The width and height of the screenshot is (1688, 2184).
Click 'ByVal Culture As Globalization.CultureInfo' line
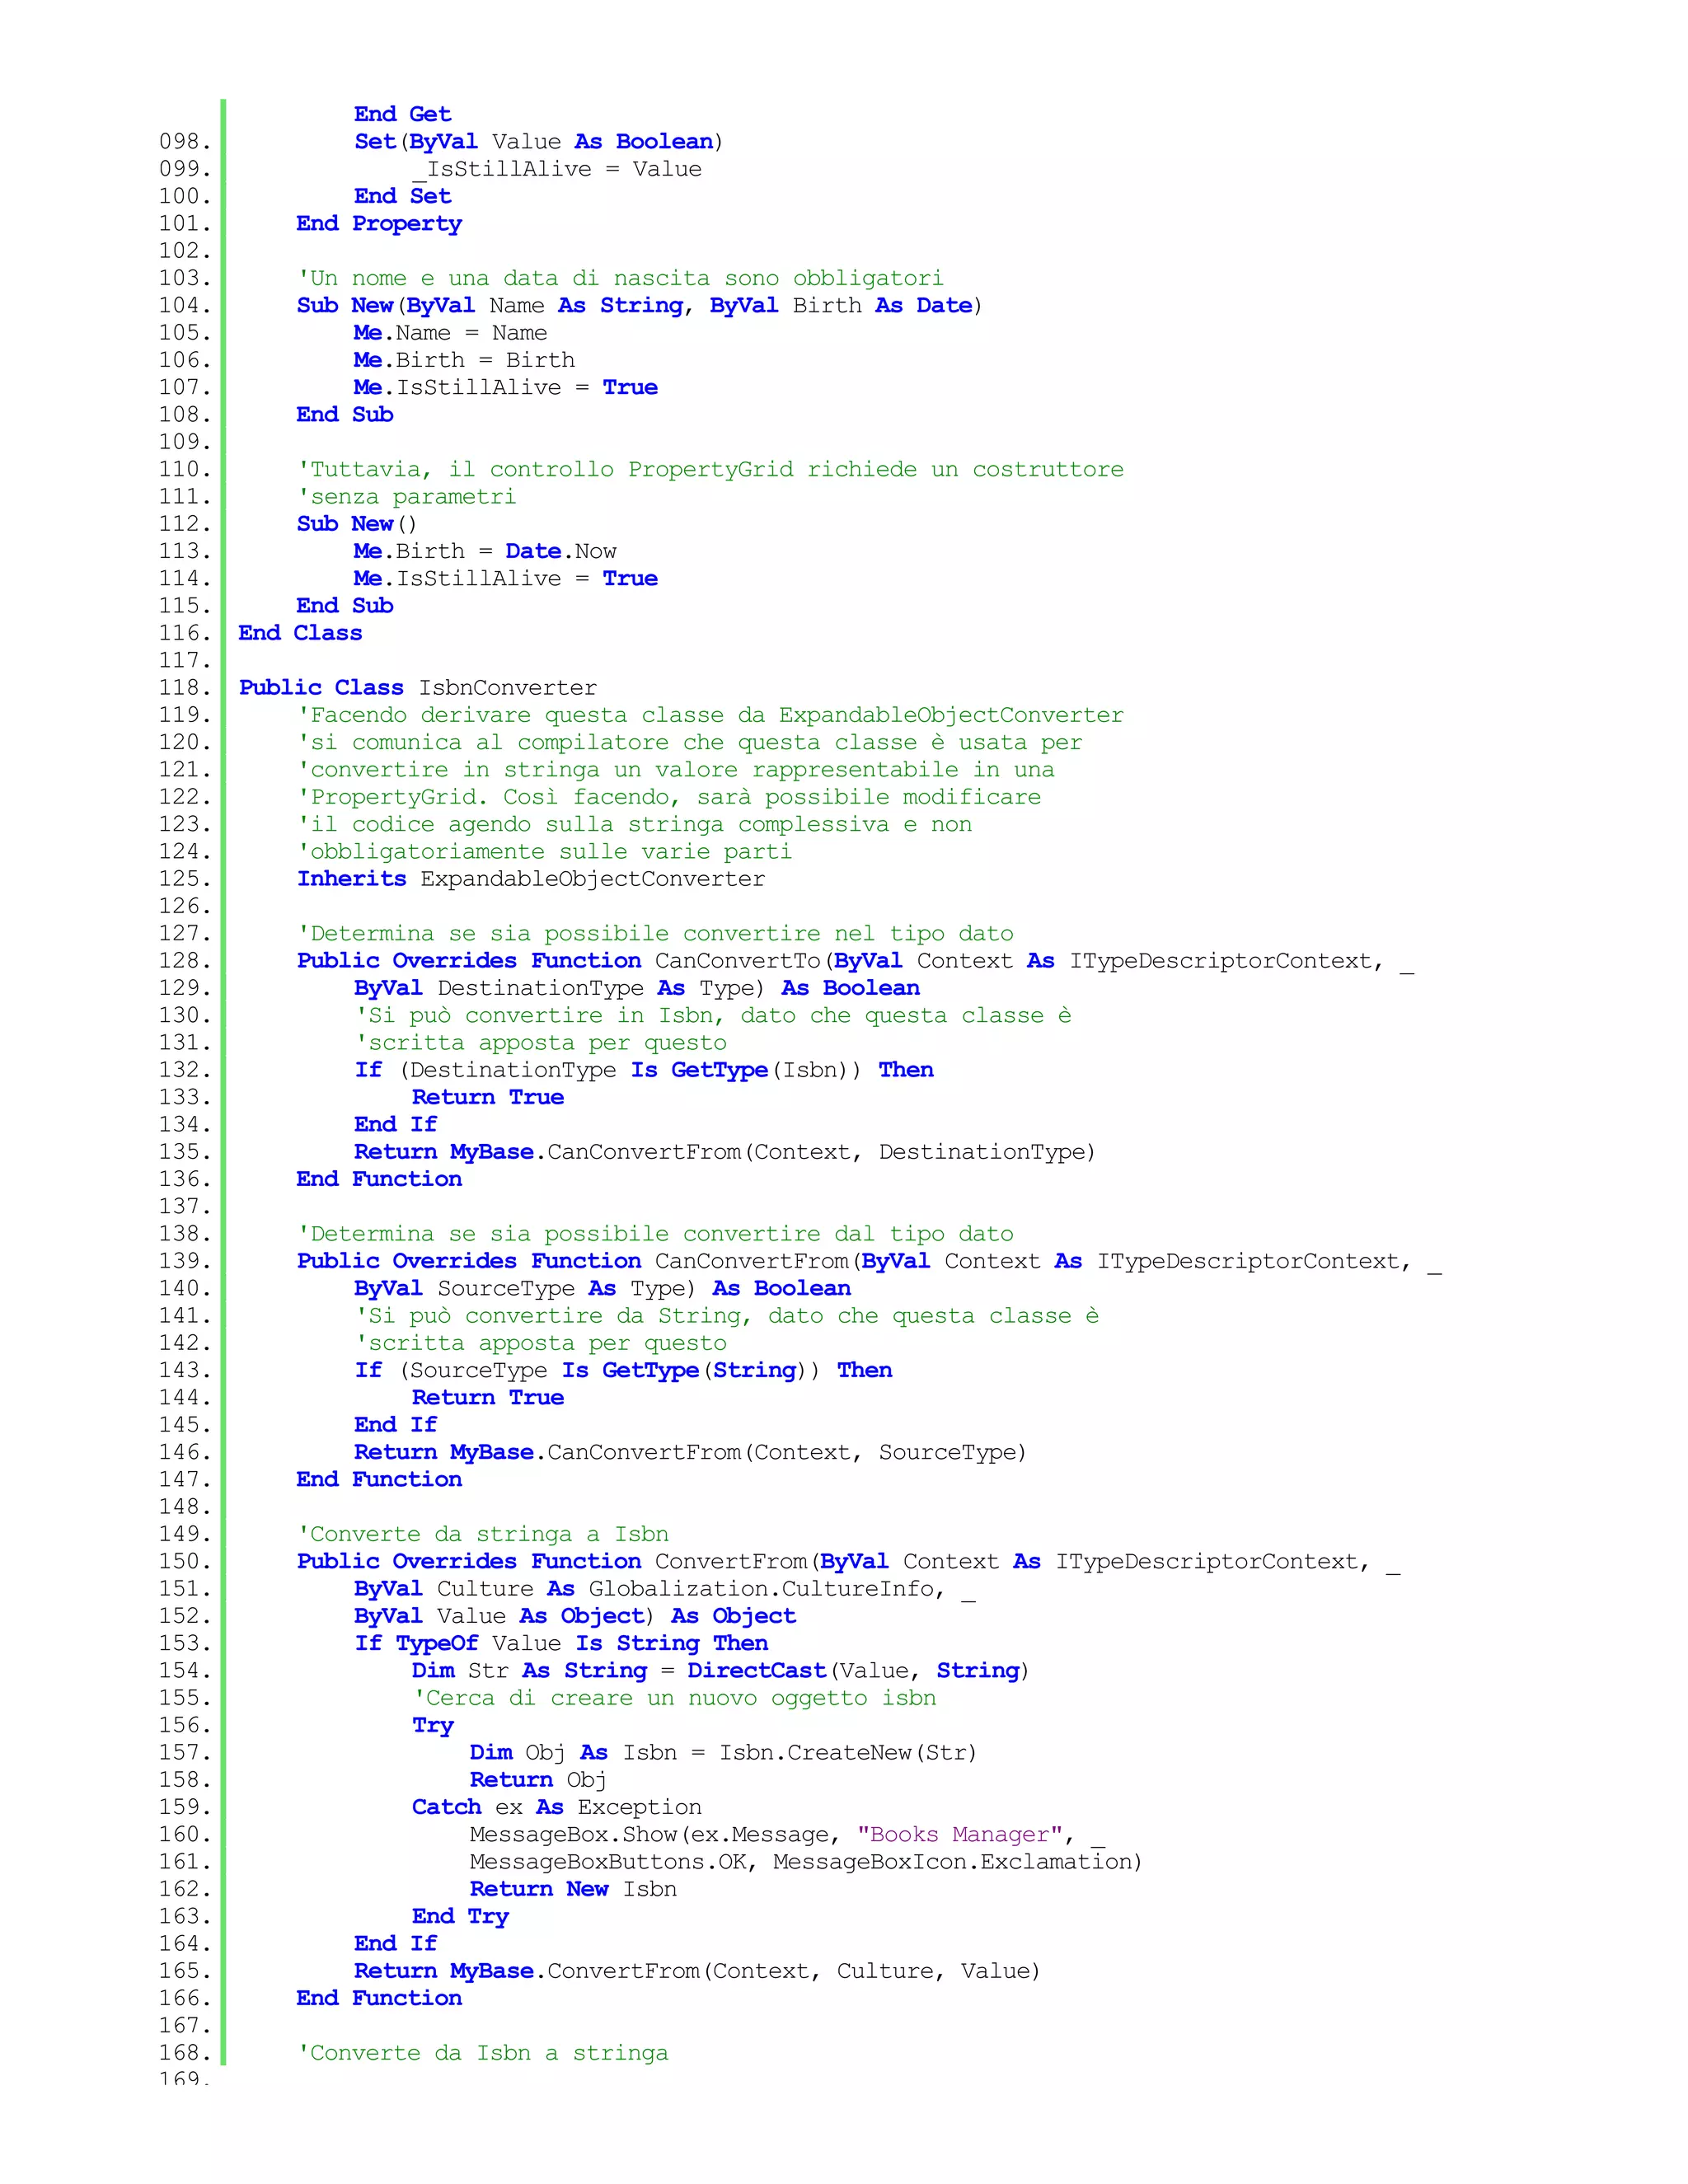click(x=664, y=1589)
